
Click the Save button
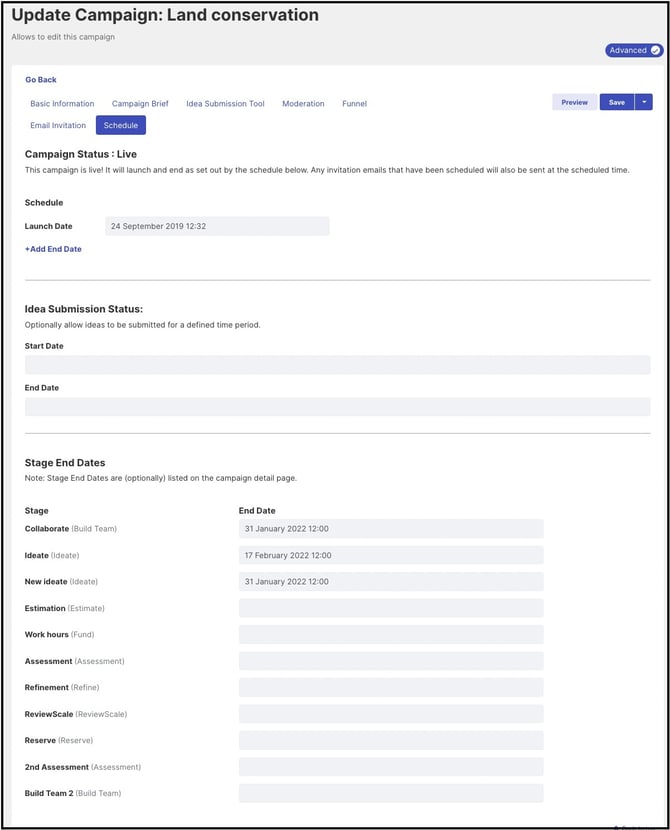coord(616,102)
